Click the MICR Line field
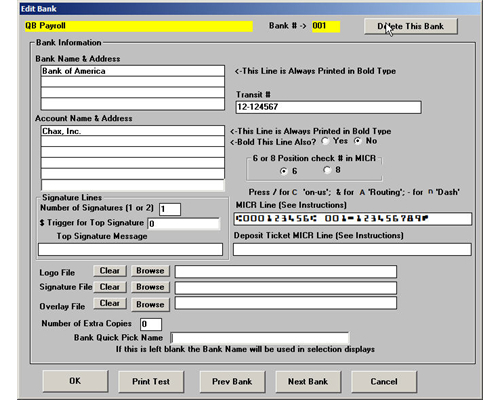The image size is (500, 400). click(353, 219)
